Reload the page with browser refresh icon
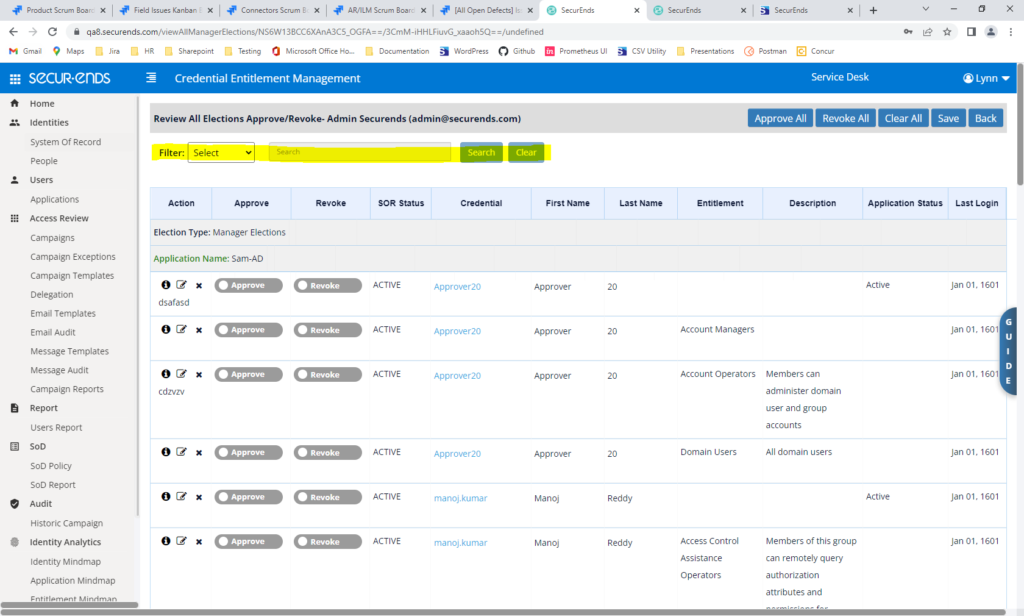The height and width of the screenshot is (616, 1024). coord(52,31)
